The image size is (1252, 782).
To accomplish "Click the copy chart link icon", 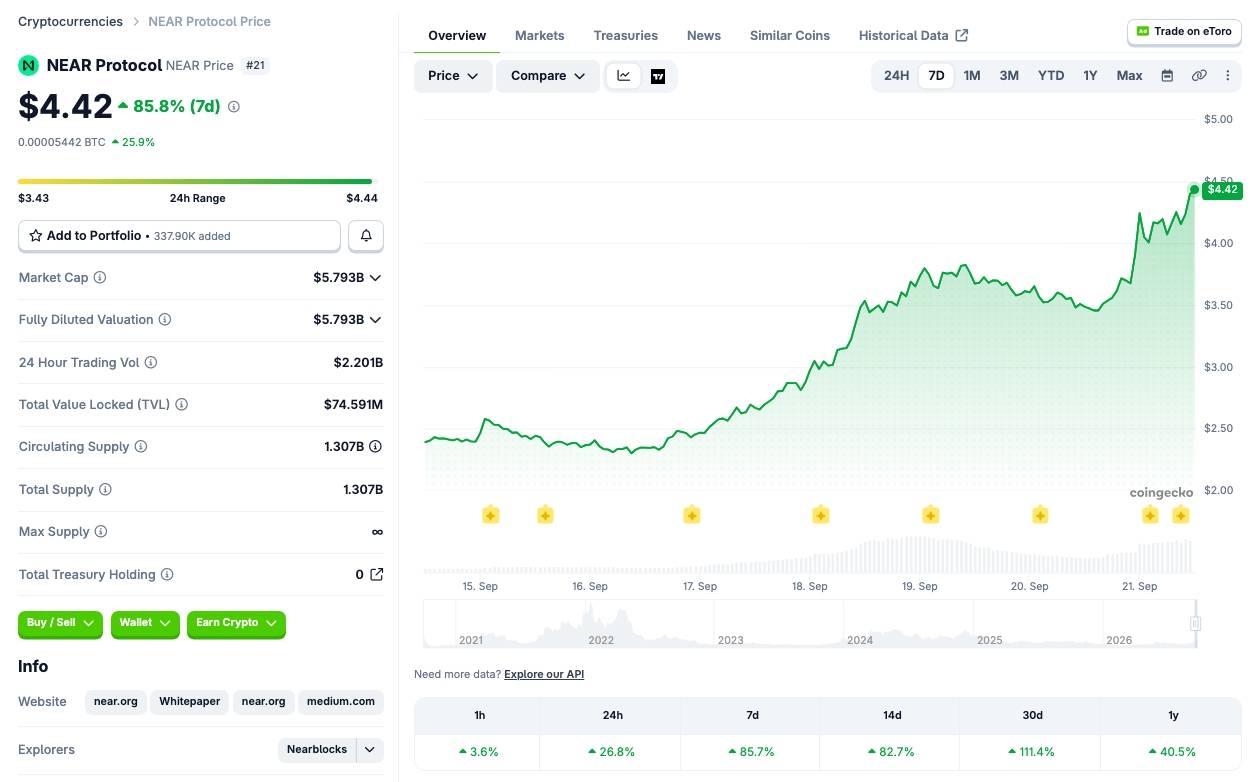I will (x=1199, y=76).
